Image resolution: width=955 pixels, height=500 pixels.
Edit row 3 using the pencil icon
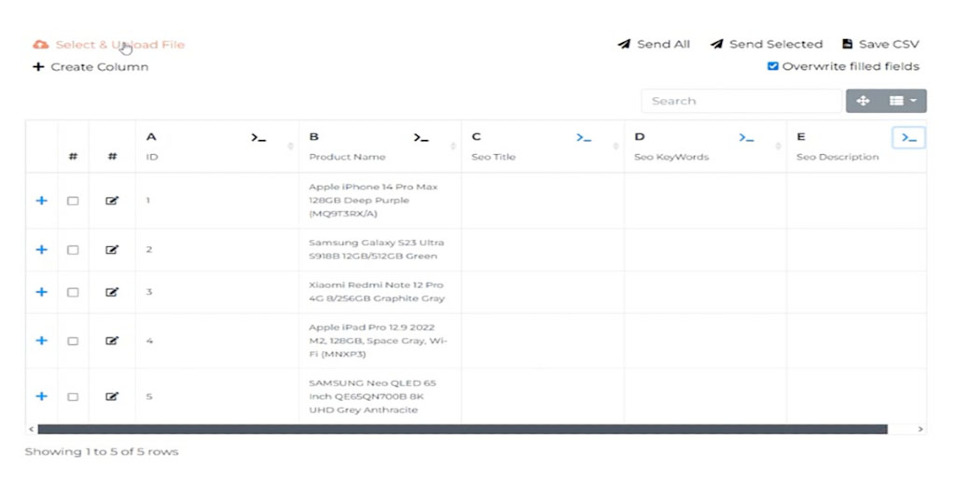112,292
